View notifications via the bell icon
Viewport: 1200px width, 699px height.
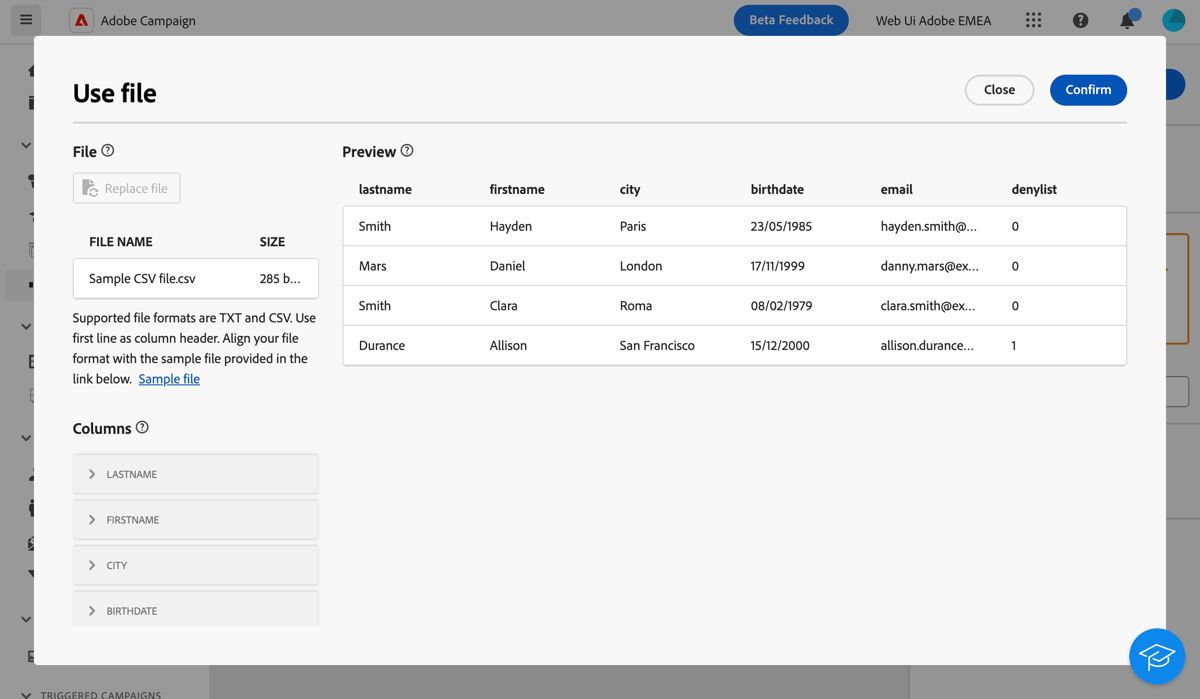coord(1126,20)
